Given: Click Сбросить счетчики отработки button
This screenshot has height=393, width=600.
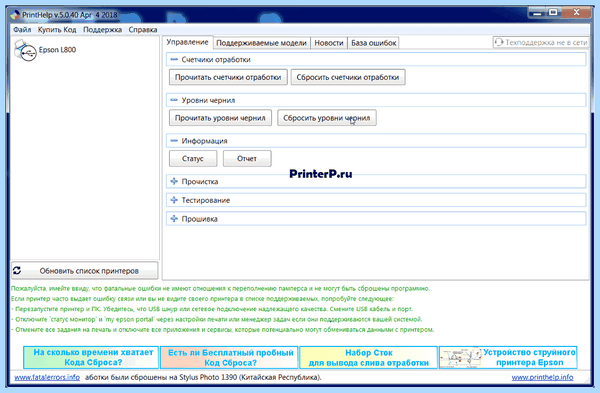Looking at the screenshot, I should coord(348,77).
